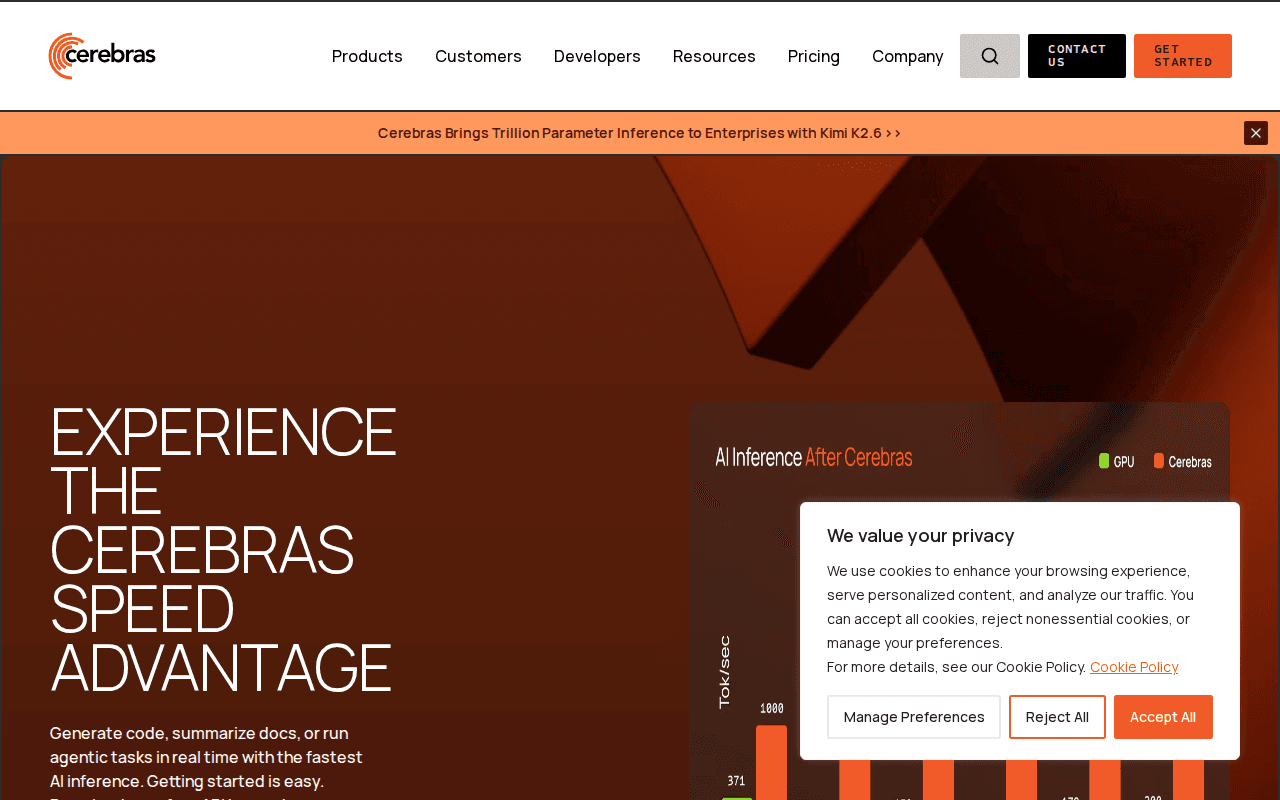The width and height of the screenshot is (1280, 800).
Task: Open the Developers menu
Action: [x=597, y=56]
